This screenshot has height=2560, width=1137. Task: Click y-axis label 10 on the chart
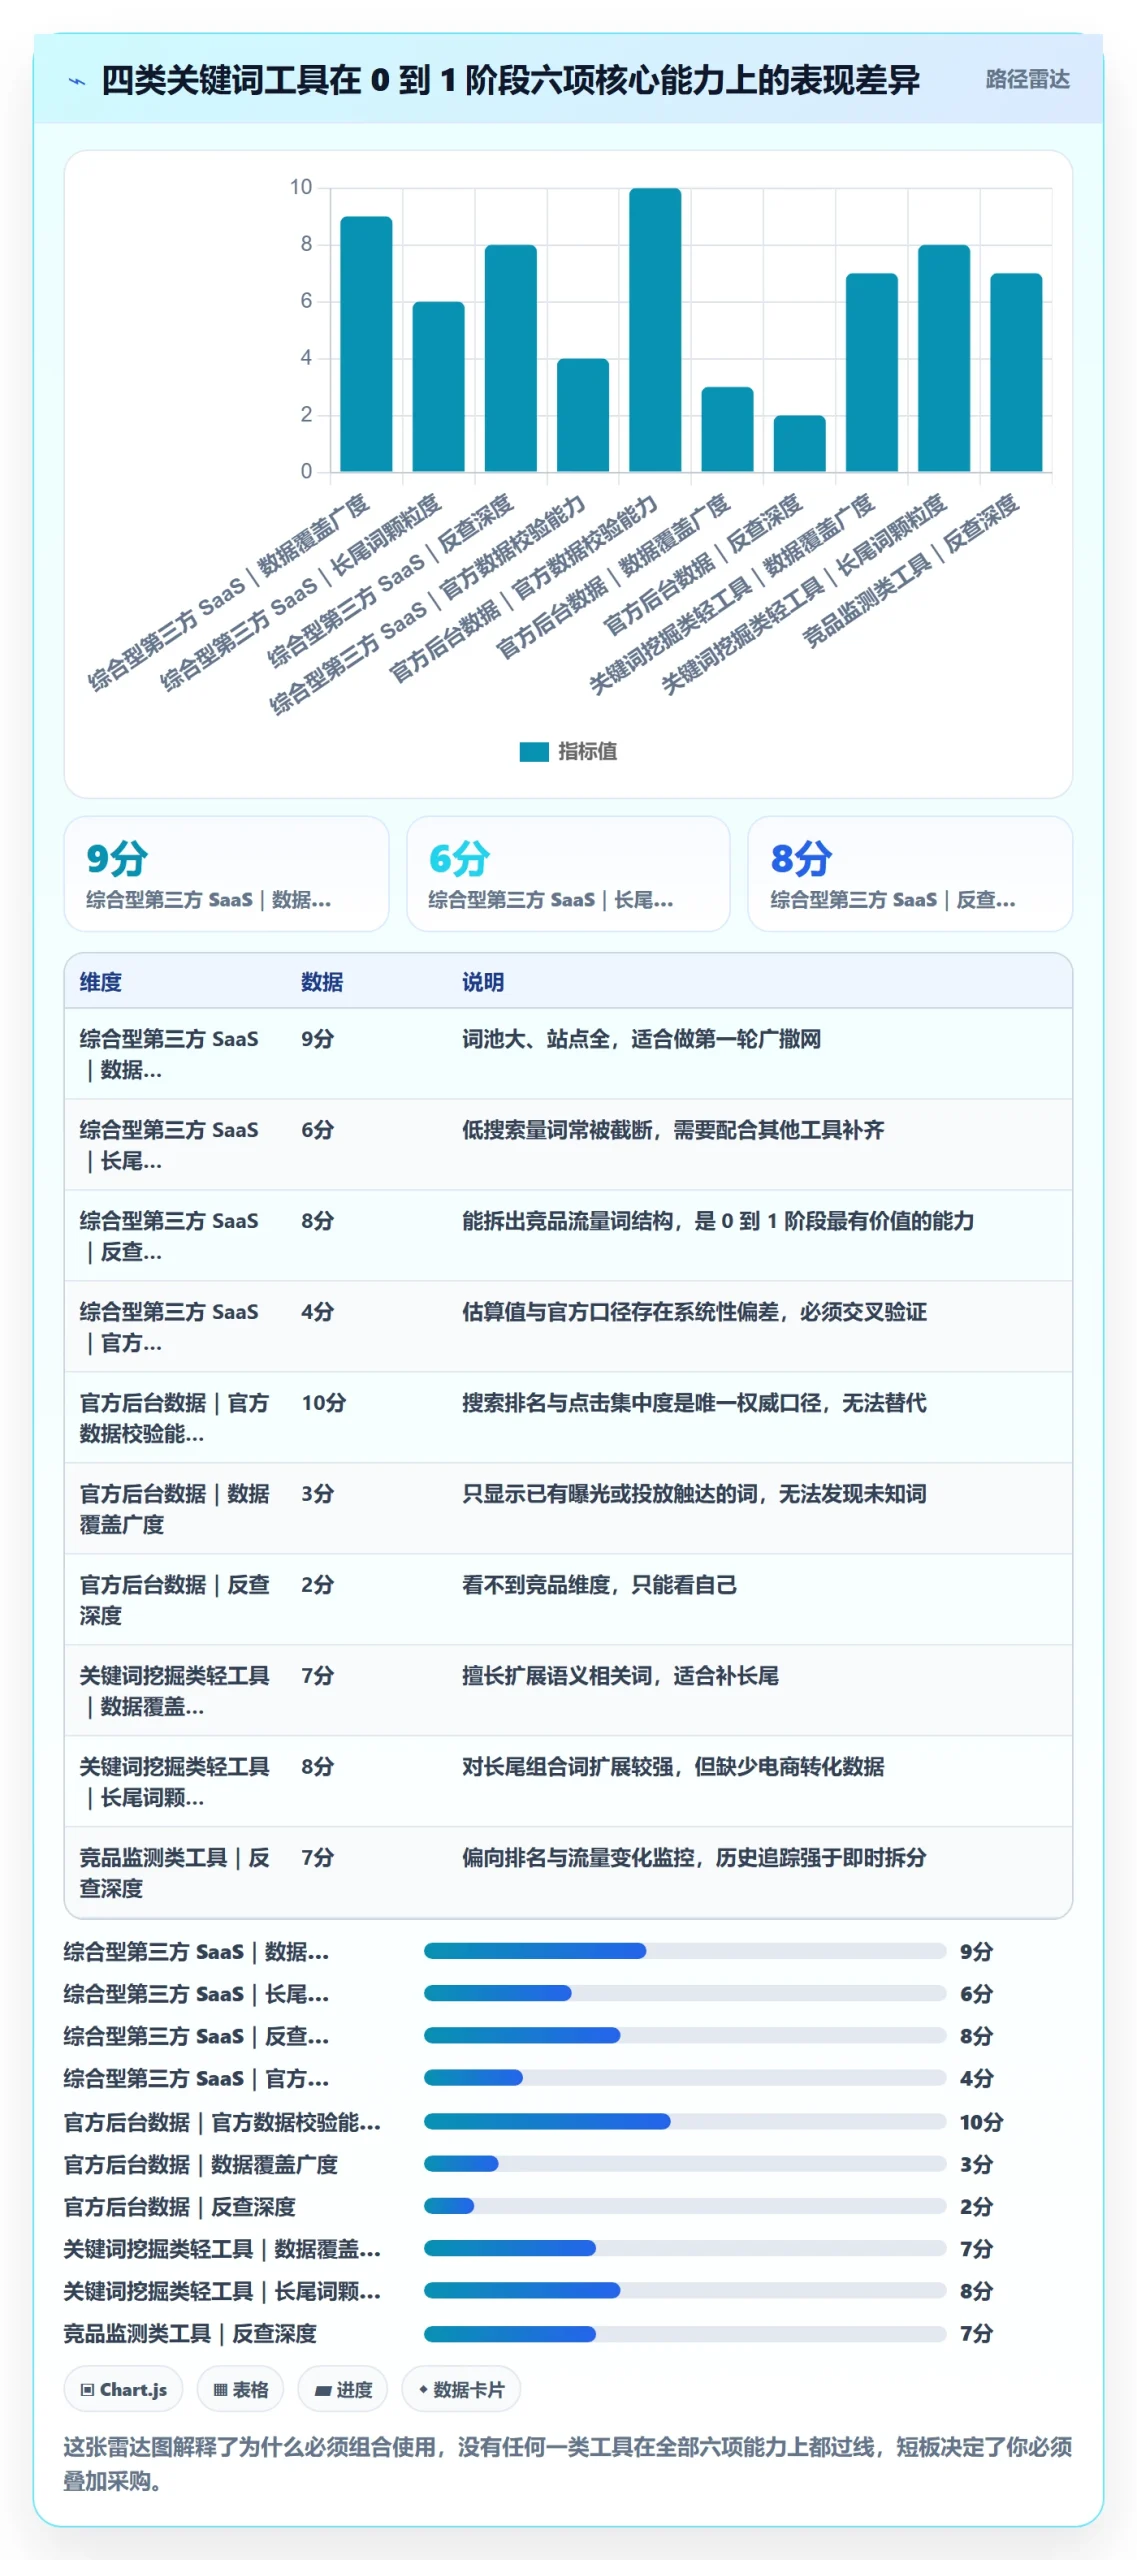301,187
